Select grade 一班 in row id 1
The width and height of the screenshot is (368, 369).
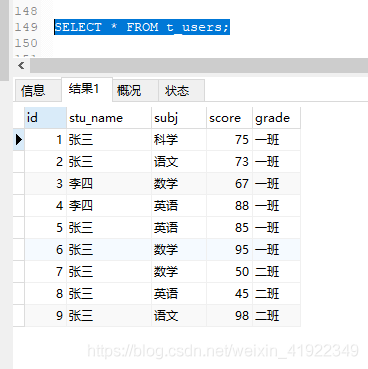276,140
